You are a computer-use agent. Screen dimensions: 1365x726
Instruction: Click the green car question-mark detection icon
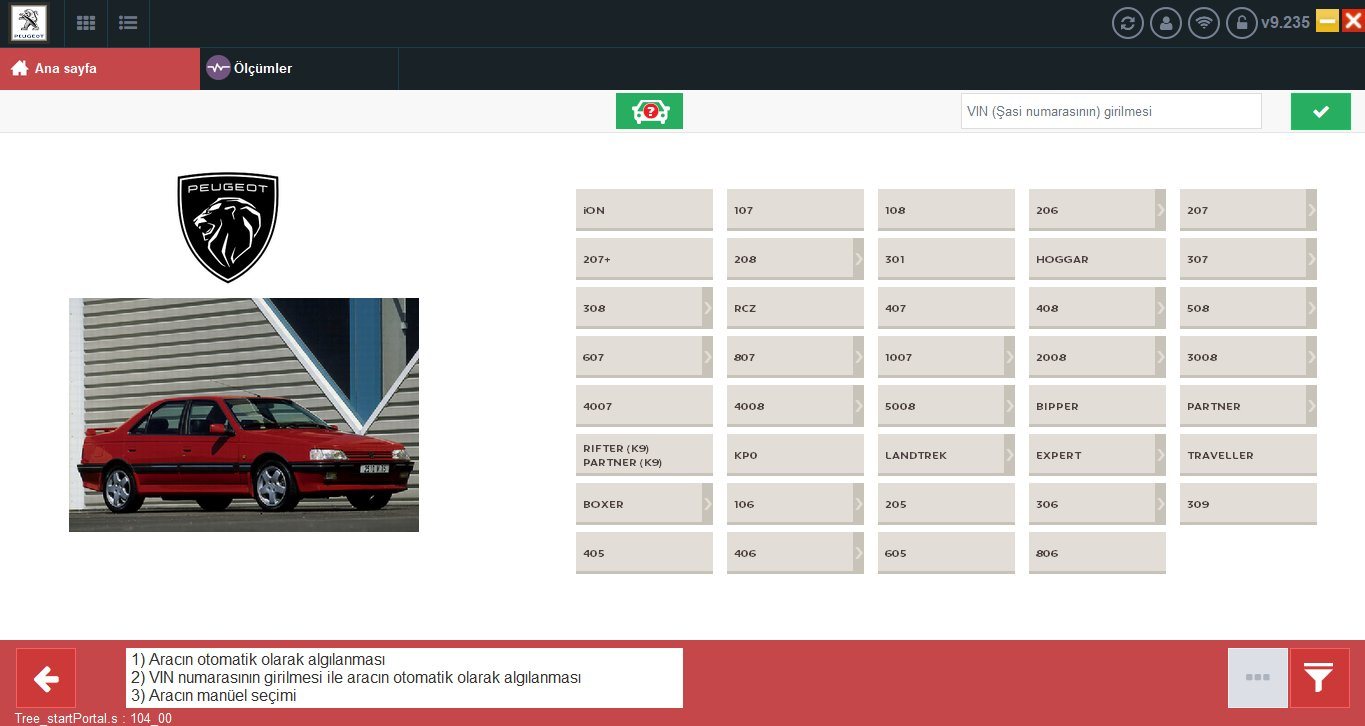coord(649,111)
